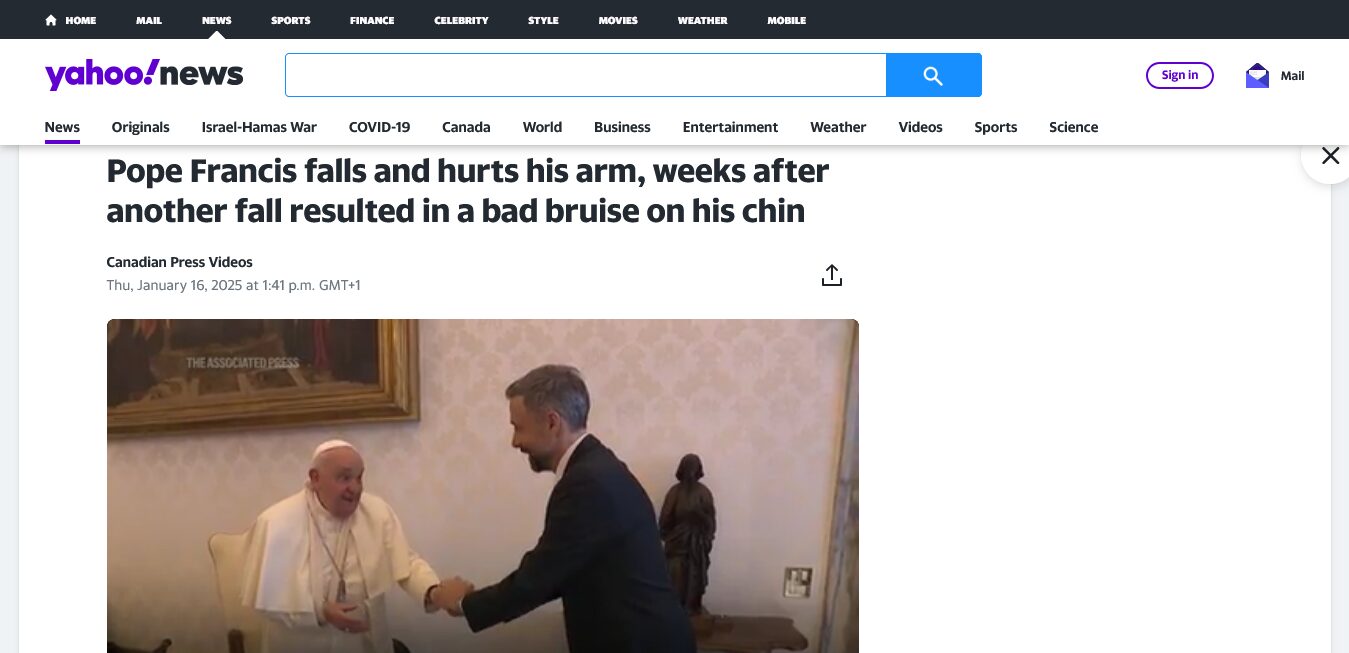Click the Sign in button
1349x653 pixels.
click(x=1180, y=75)
